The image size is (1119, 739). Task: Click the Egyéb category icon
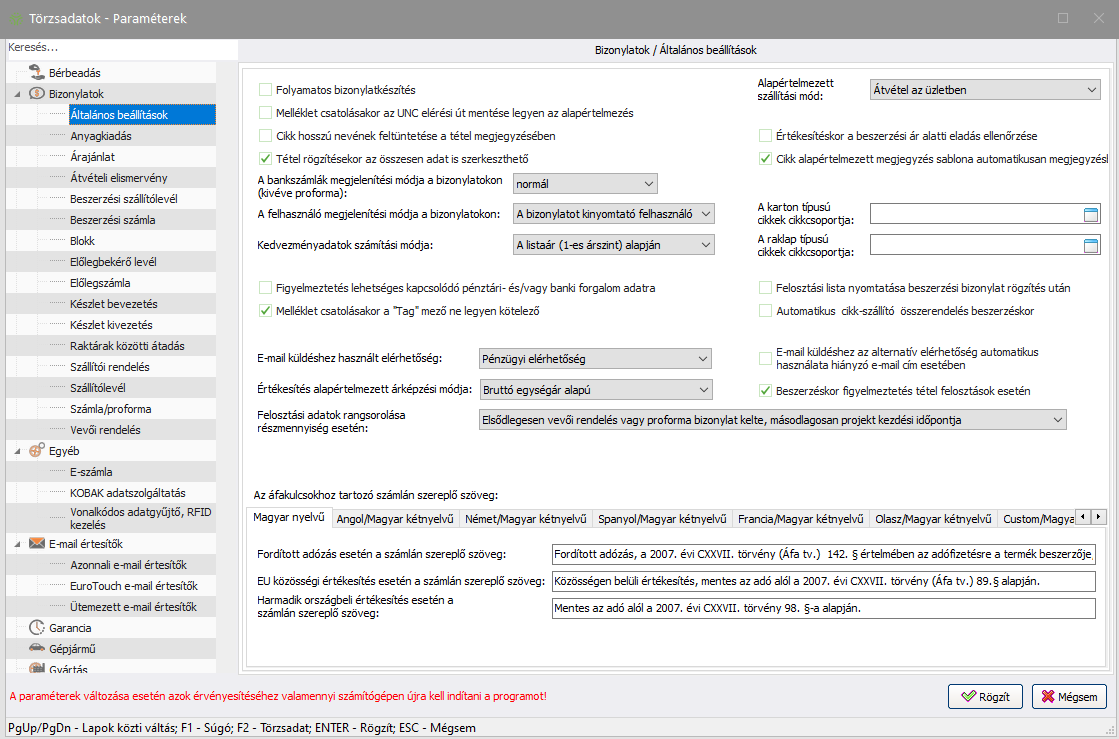[36, 451]
